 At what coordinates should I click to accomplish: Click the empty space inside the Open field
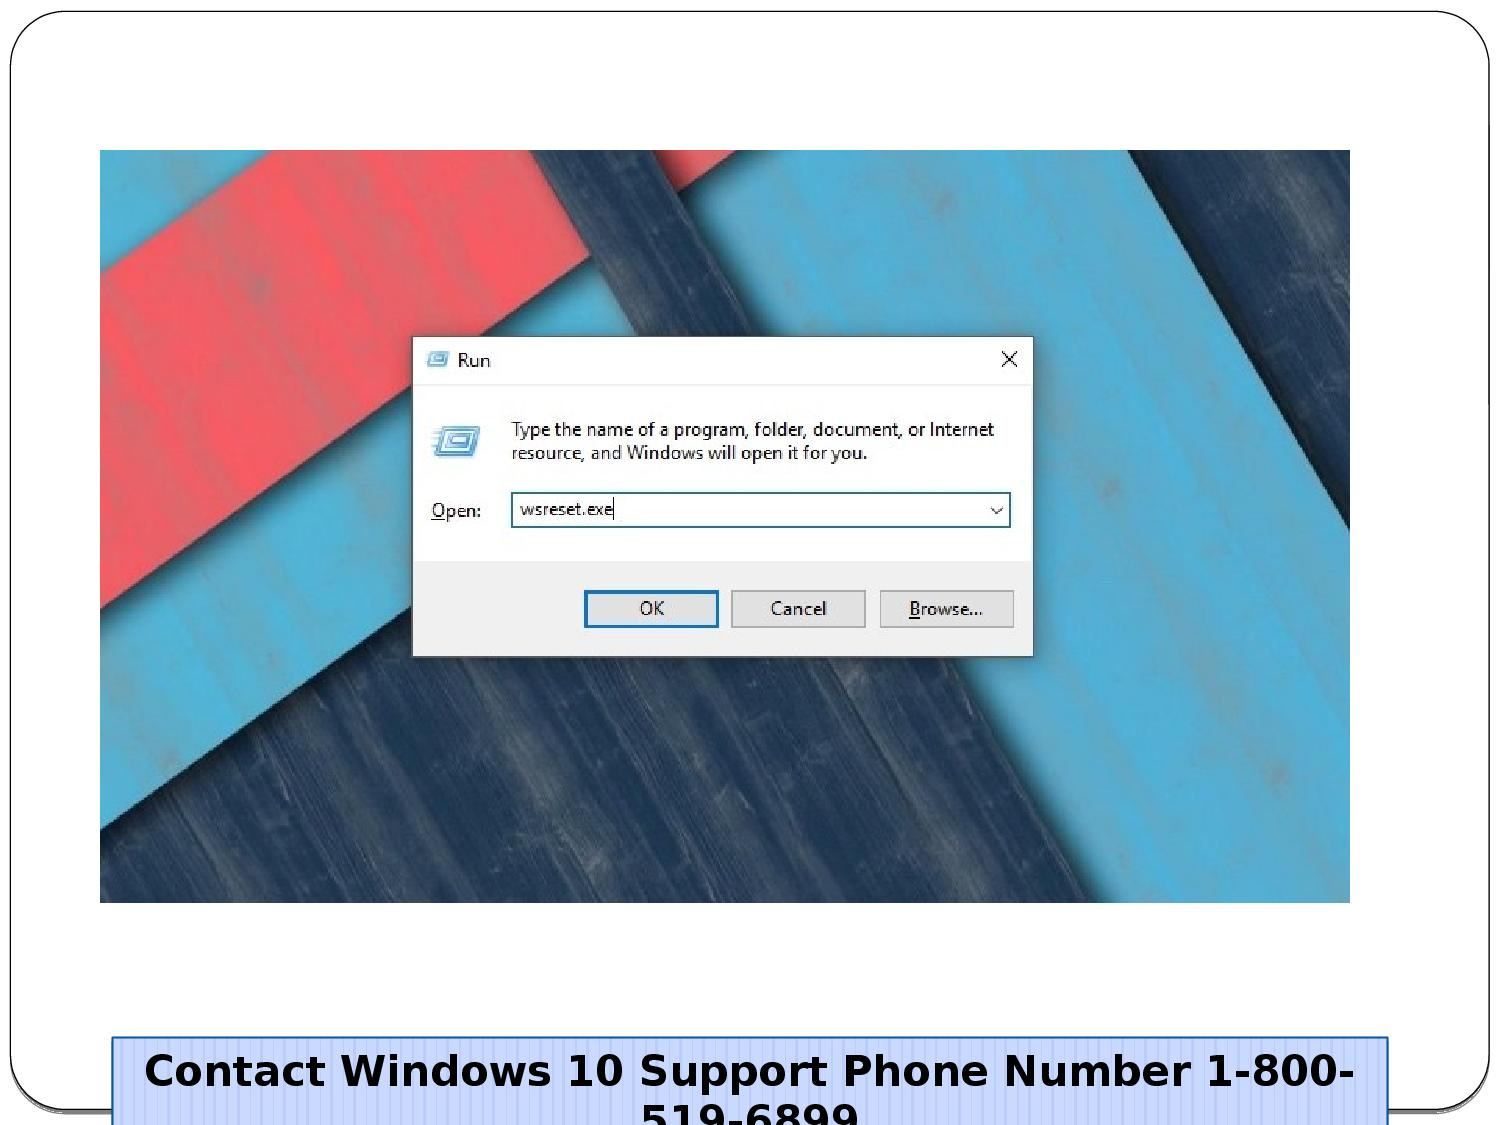800,510
